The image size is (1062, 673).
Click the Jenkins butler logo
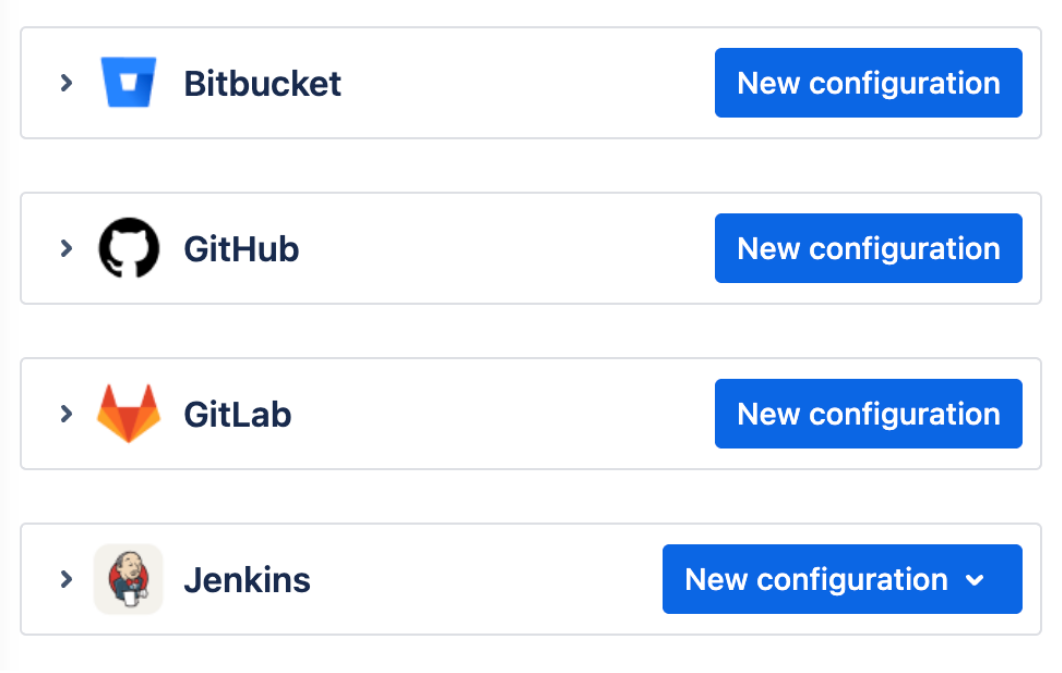[128, 579]
